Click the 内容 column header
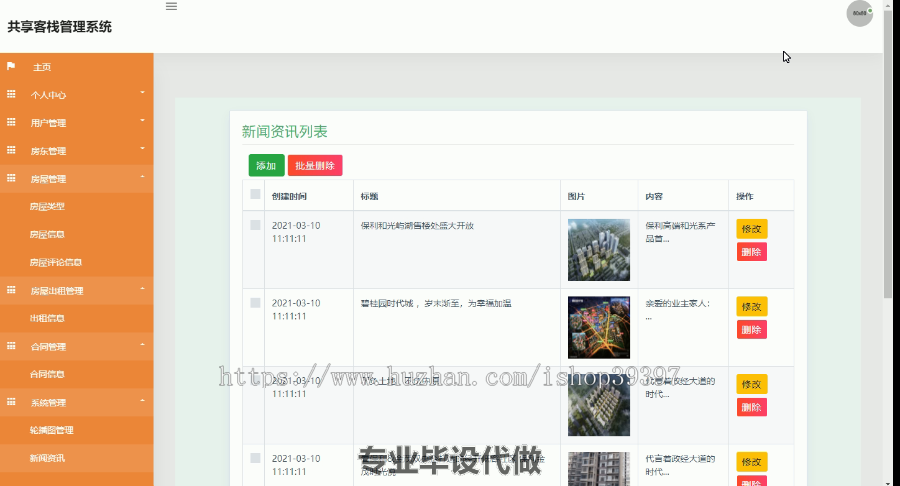 [x=654, y=196]
